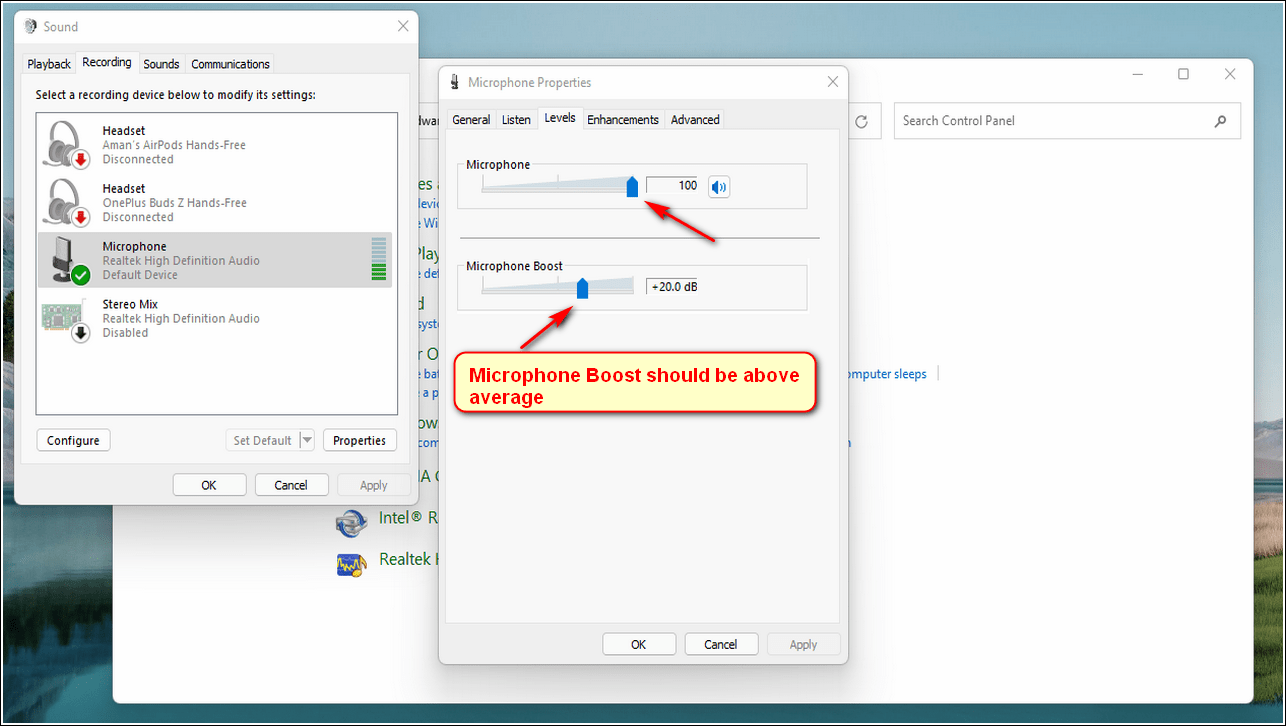
Task: Click OK in Microphone Properties
Action: (x=639, y=644)
